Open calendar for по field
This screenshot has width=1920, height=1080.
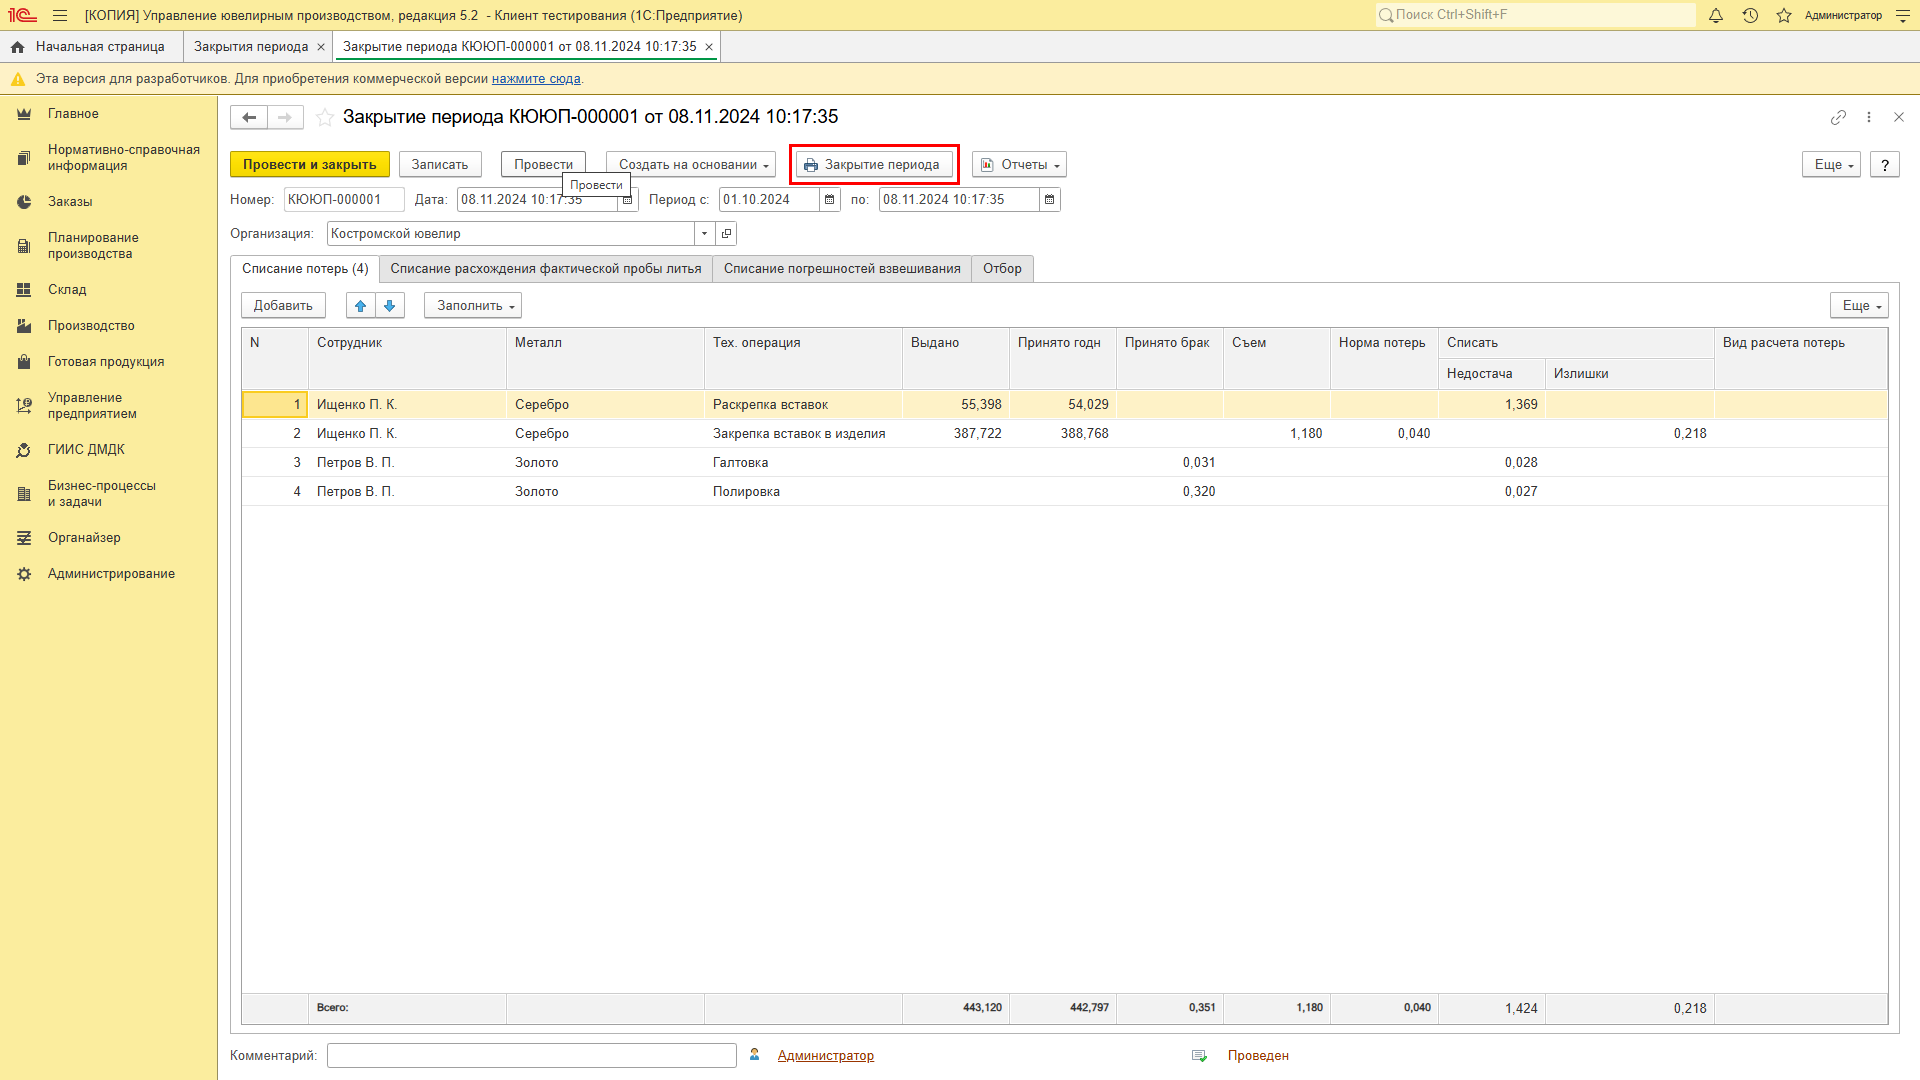click(x=1050, y=200)
